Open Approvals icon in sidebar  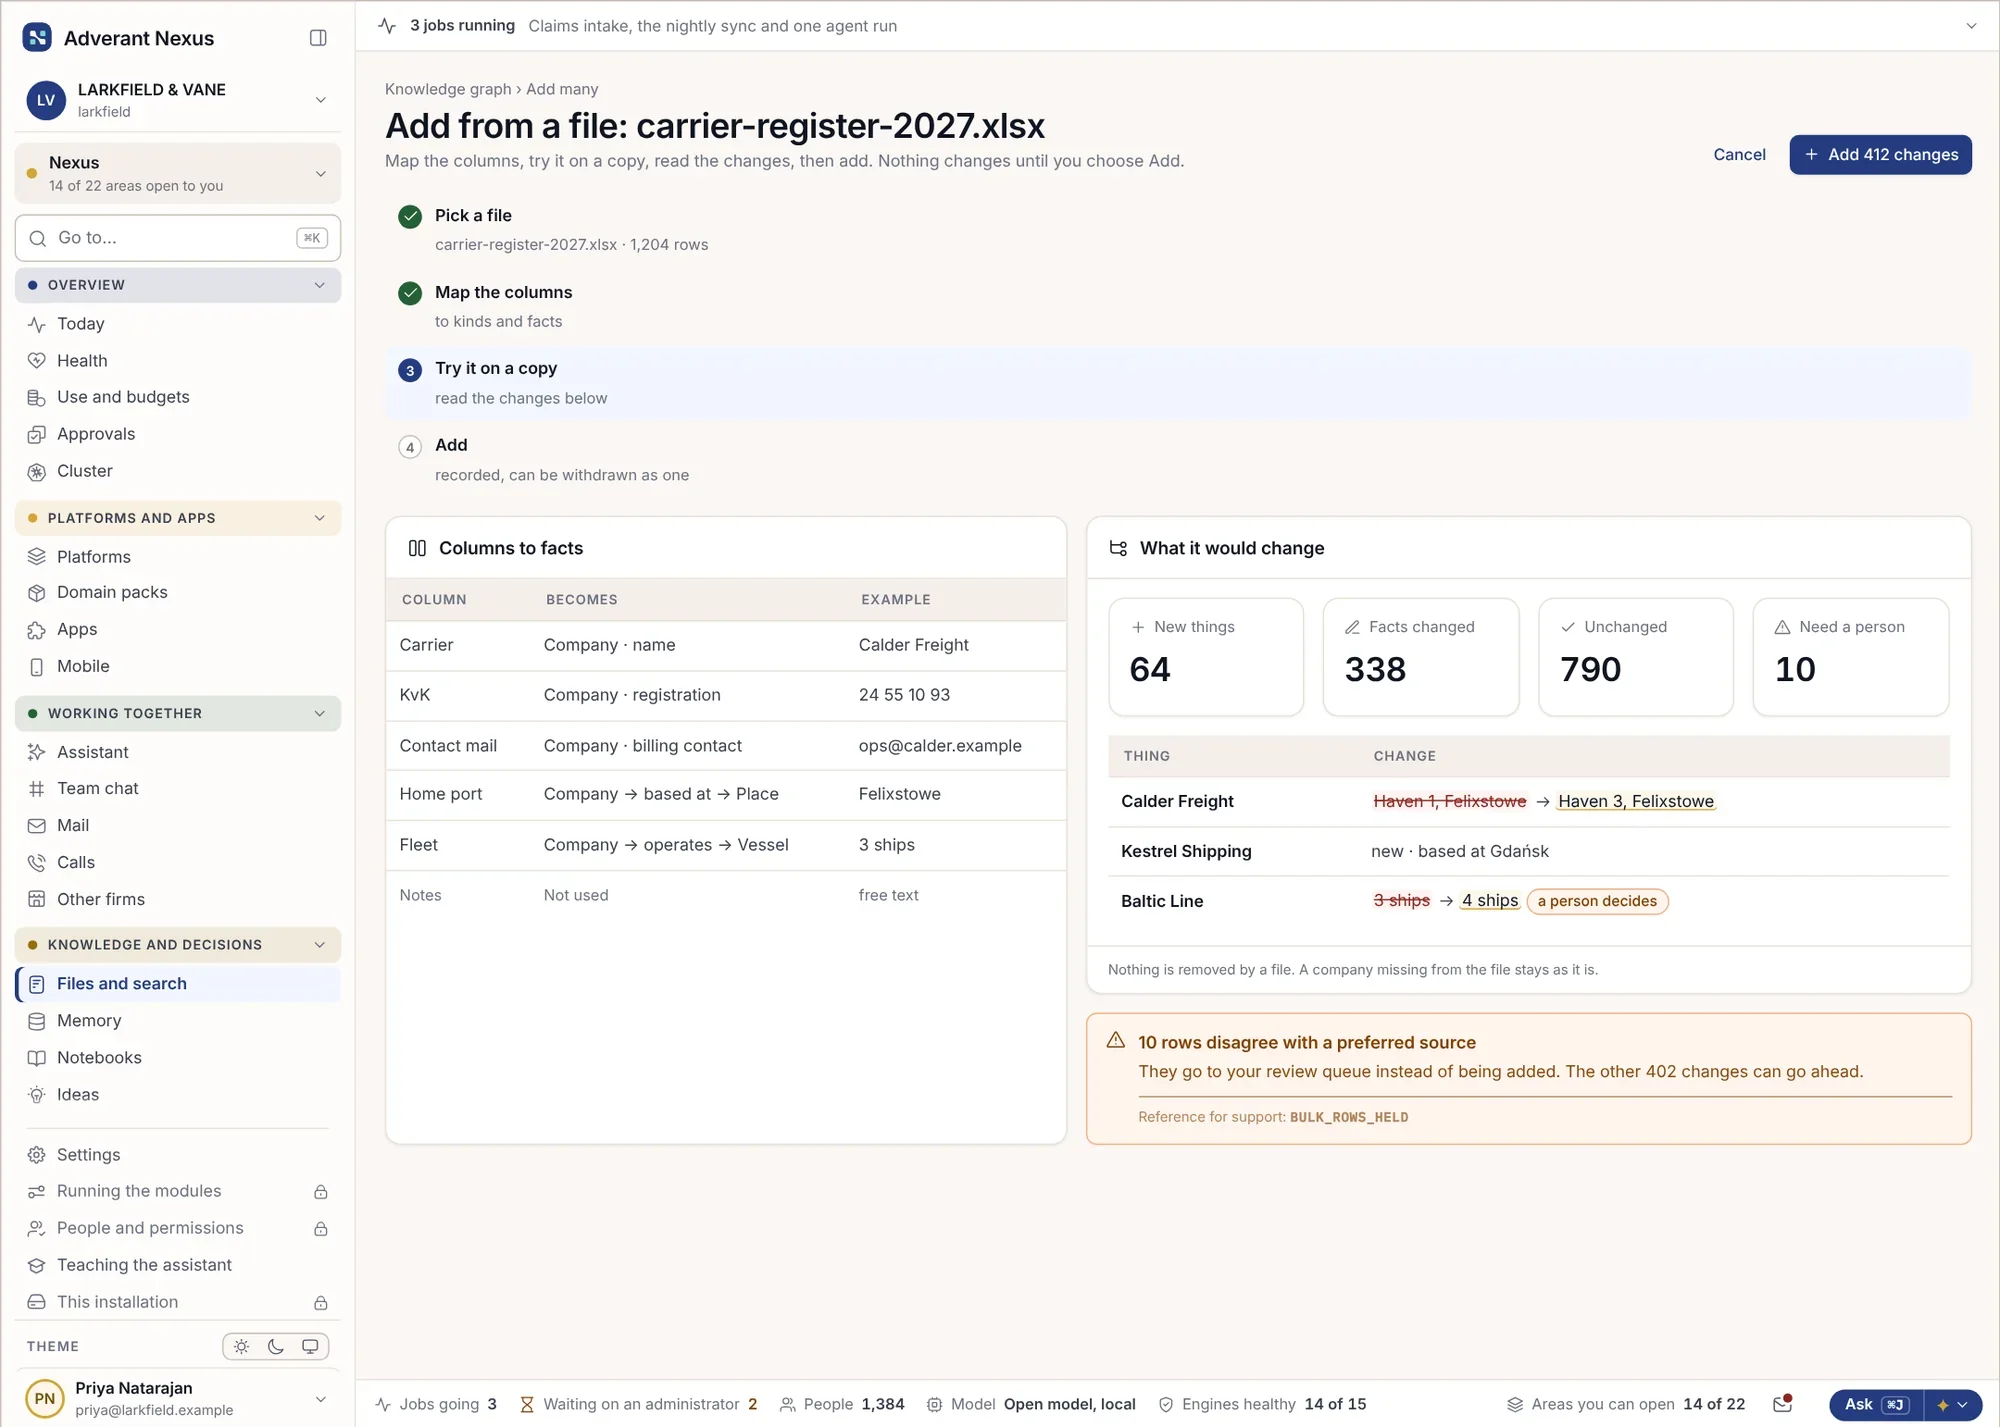click(x=37, y=434)
